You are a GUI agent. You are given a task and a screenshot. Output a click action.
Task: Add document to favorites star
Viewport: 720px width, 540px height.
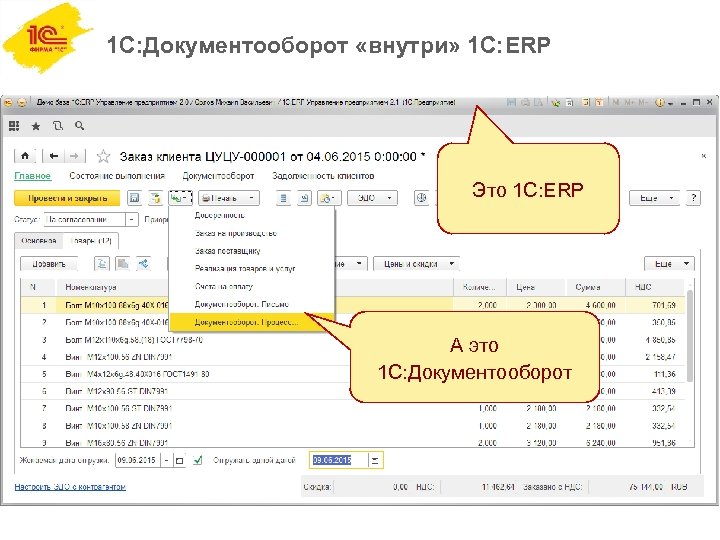click(103, 157)
